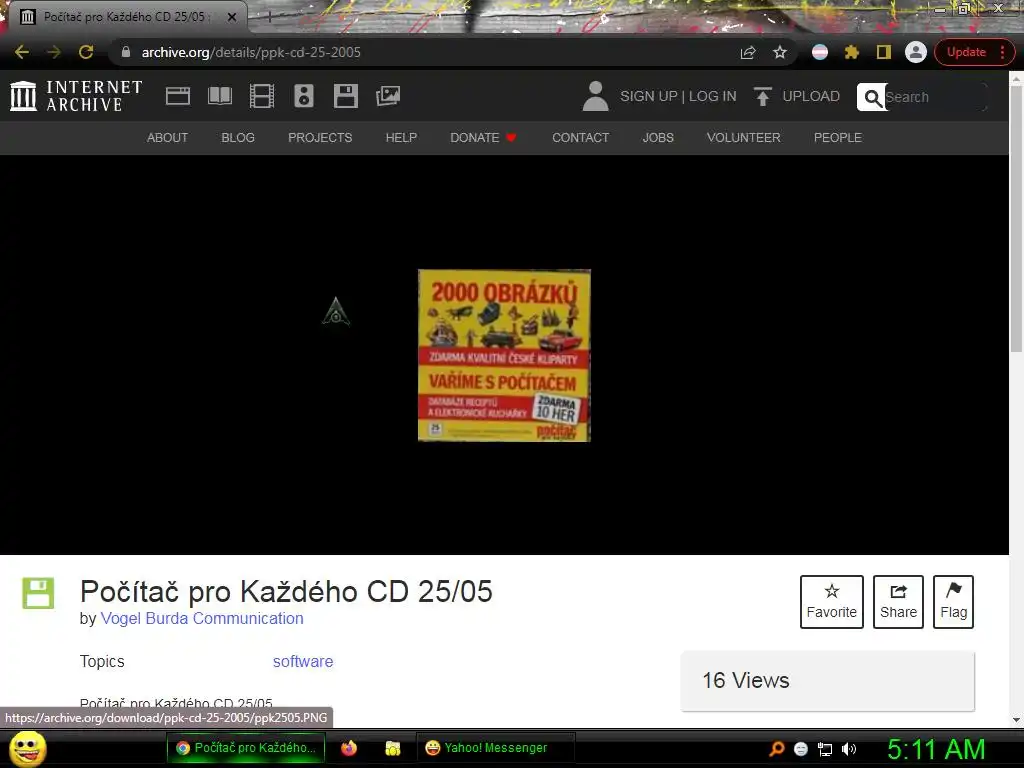Click the volume speaker tray icon

click(848, 749)
